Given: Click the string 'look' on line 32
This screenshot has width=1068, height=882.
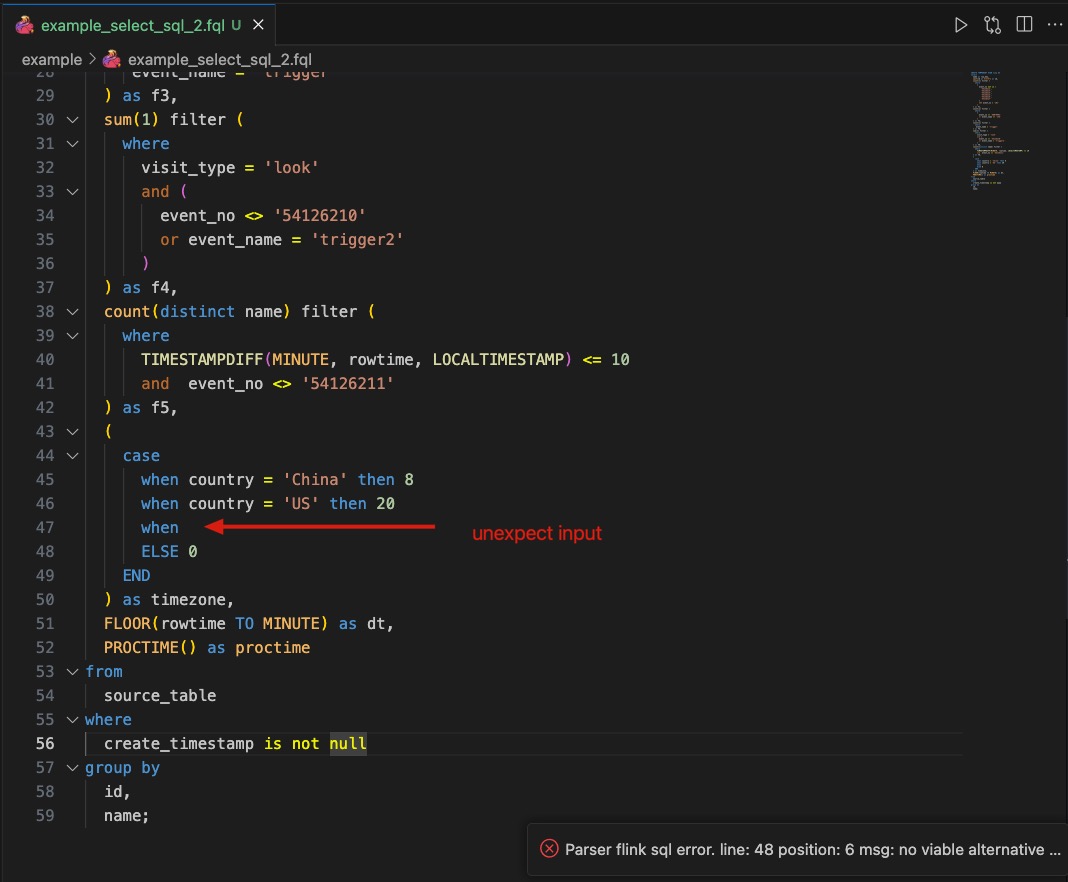Looking at the screenshot, I should click(x=292, y=168).
